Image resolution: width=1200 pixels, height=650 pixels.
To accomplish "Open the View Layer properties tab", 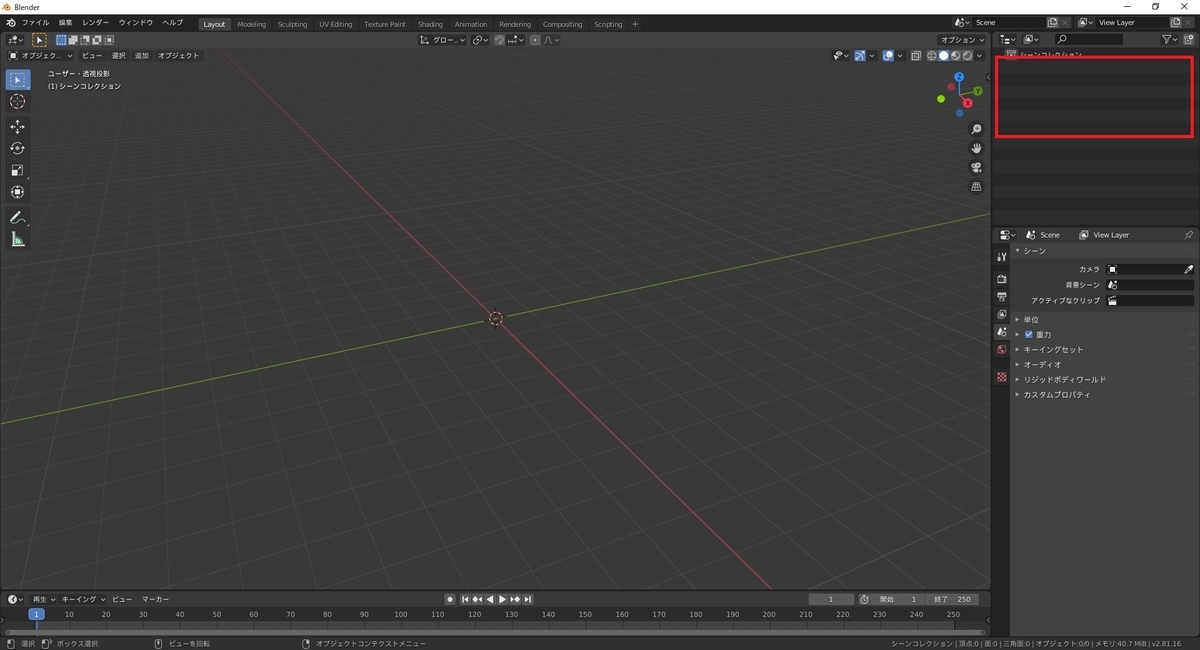I will (x=1001, y=314).
